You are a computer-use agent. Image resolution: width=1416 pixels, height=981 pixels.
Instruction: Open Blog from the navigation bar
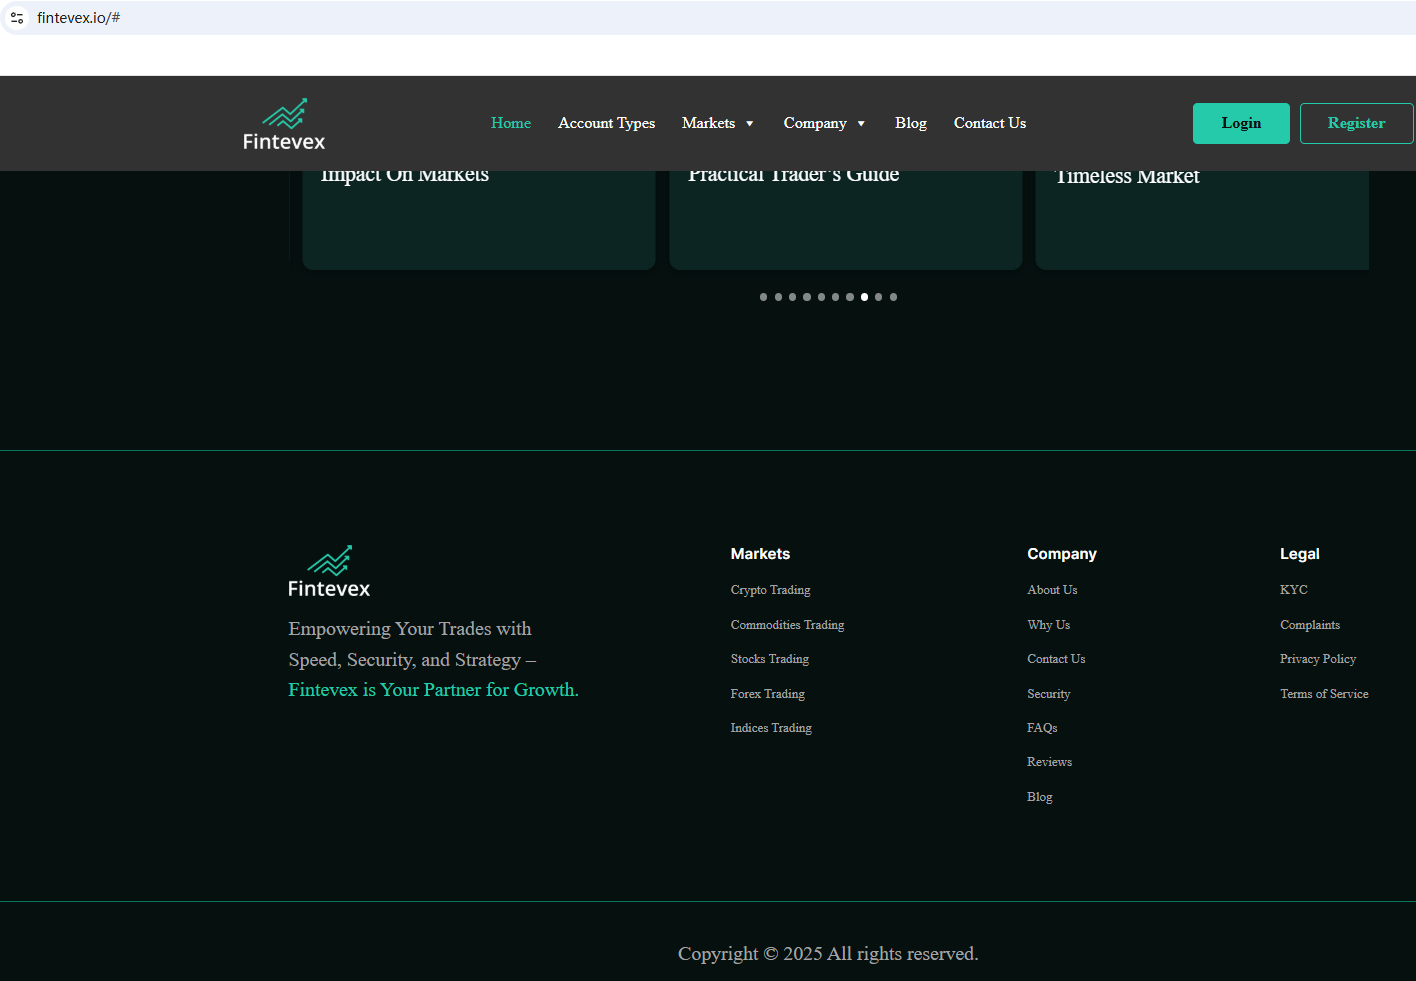(910, 123)
